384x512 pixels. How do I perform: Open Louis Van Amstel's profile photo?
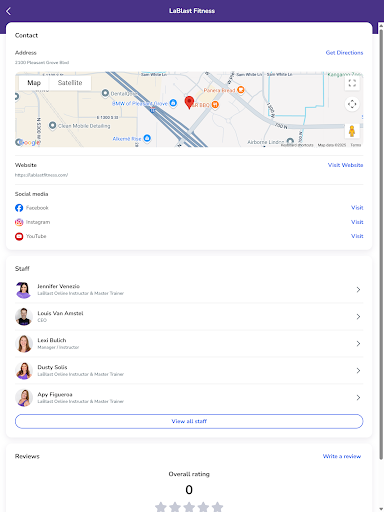pyautogui.click(x=24, y=317)
